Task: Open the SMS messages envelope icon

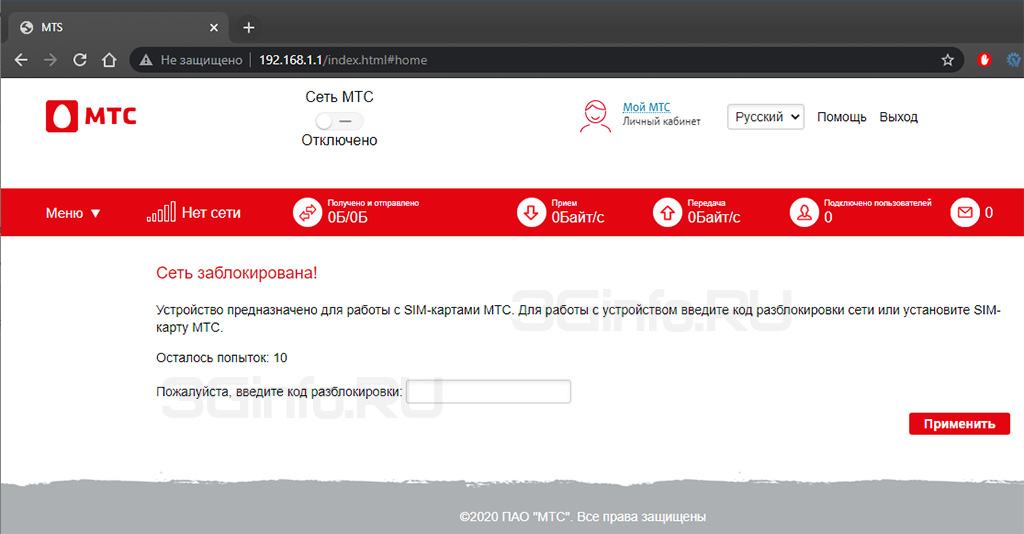Action: [x=965, y=213]
